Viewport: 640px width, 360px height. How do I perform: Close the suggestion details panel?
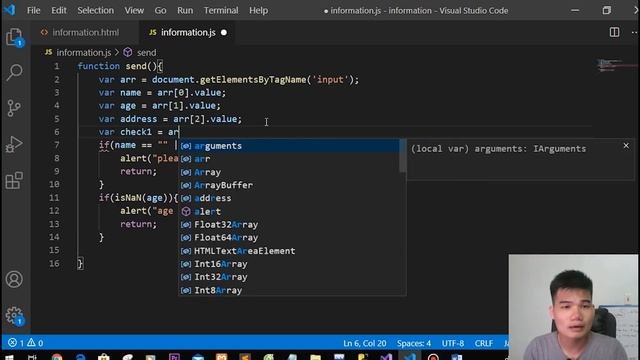[x=626, y=146]
